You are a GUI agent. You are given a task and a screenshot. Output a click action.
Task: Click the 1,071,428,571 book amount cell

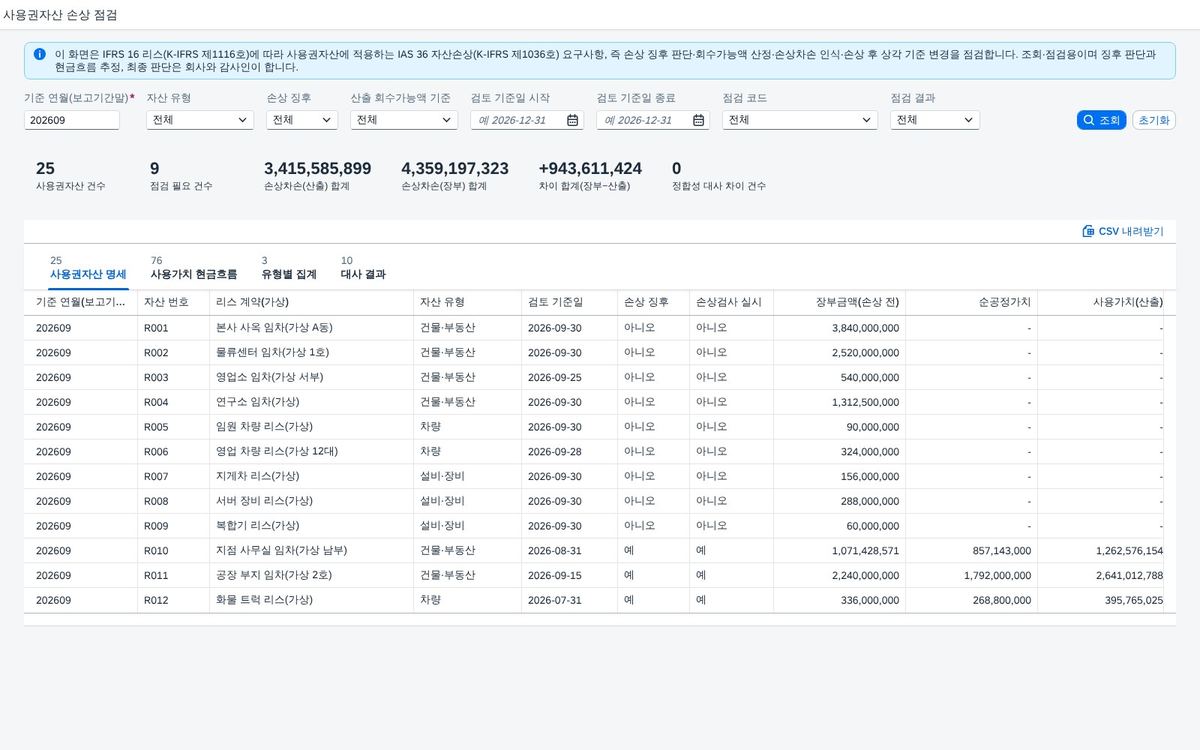click(840, 550)
